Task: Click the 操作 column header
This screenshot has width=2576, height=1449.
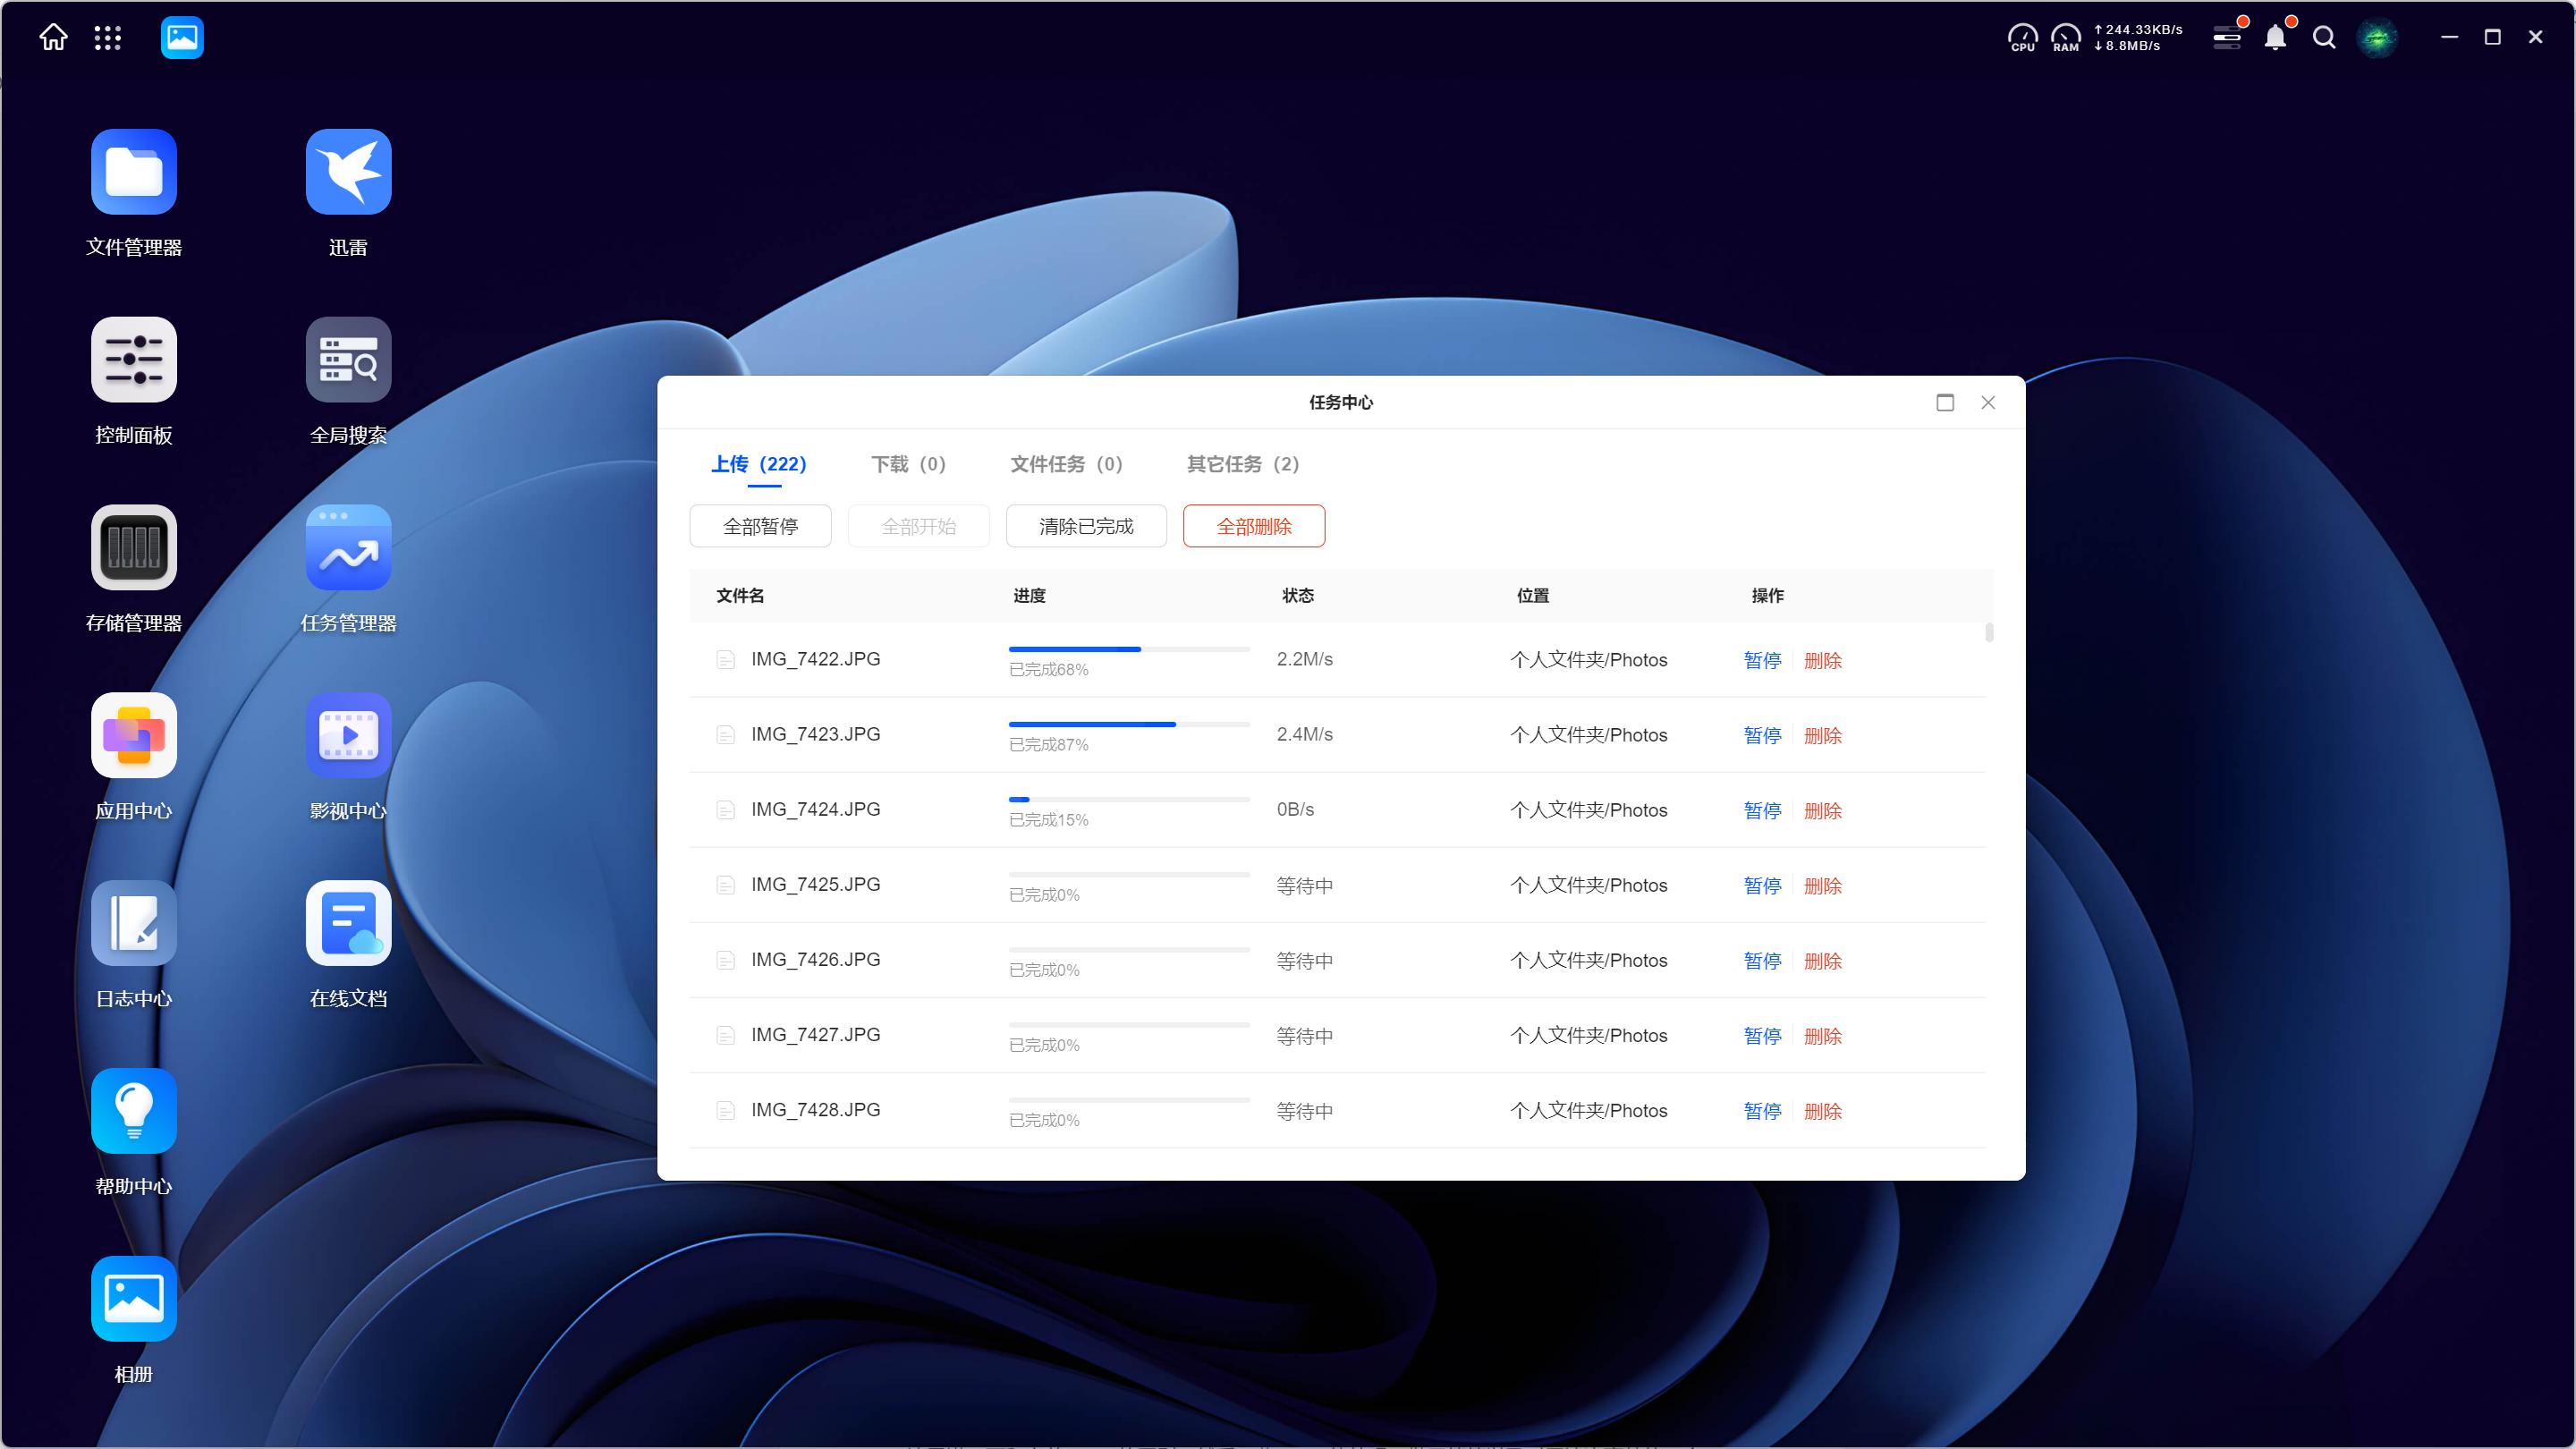Action: (1767, 595)
